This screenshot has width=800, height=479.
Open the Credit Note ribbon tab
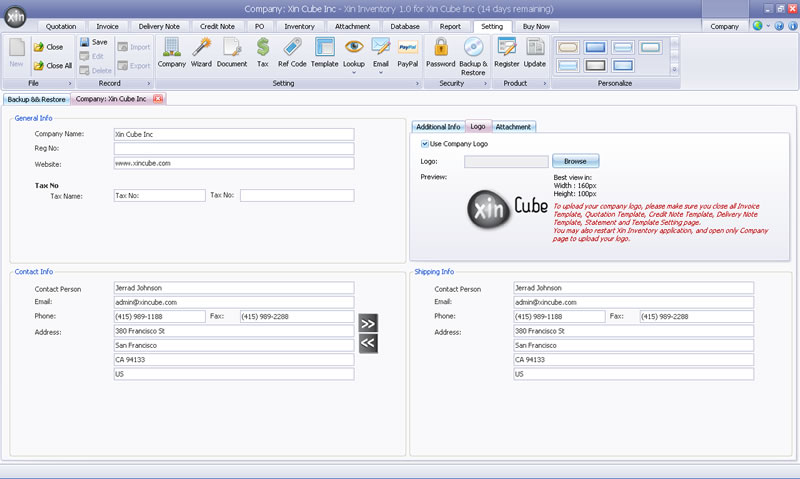[217, 27]
